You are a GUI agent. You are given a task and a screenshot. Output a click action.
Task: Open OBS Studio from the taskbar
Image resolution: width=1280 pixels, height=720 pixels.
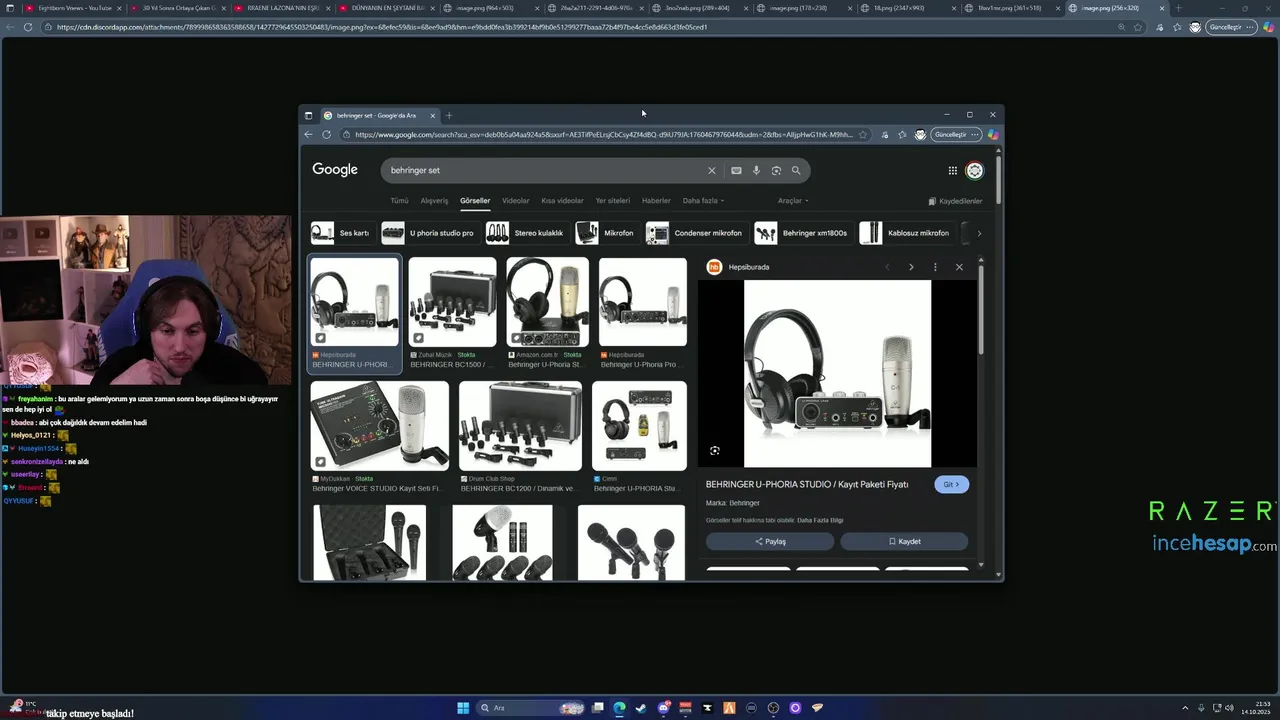click(x=773, y=708)
